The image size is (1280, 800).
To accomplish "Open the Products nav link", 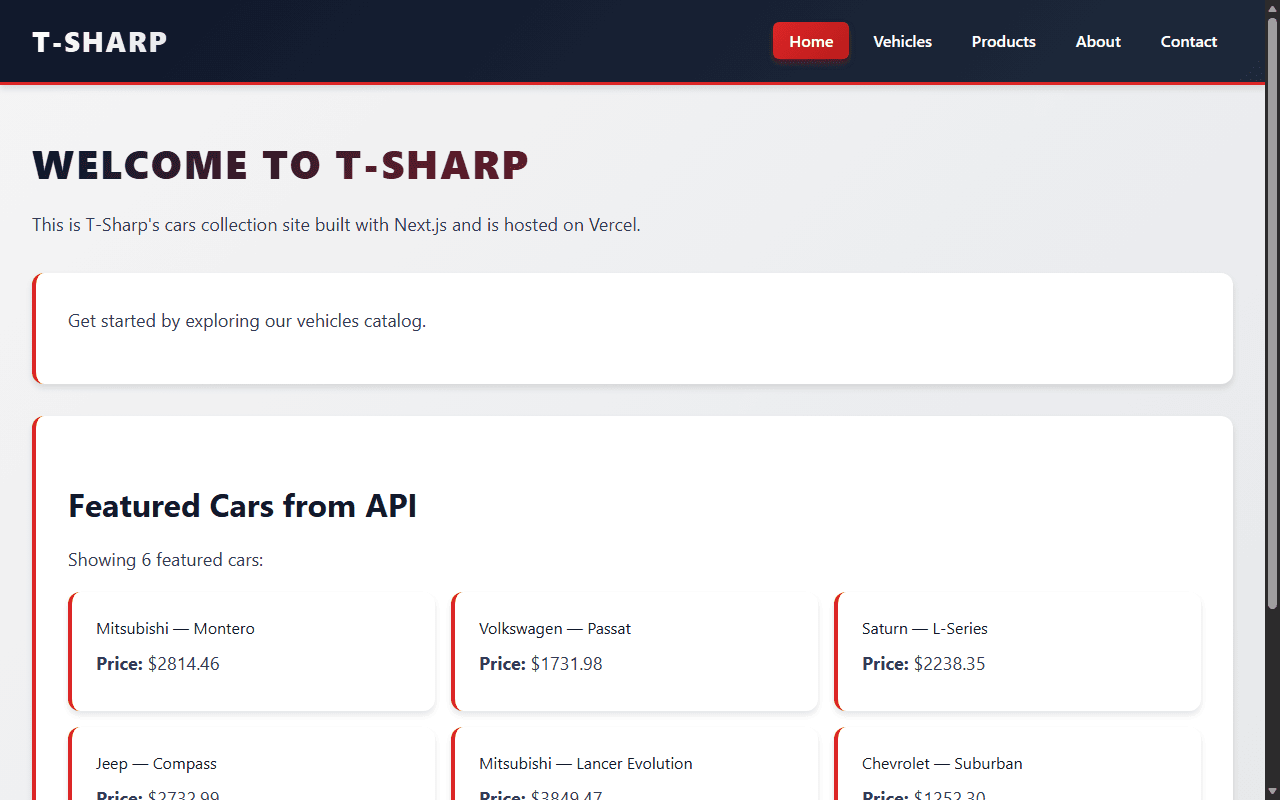I will click(x=1004, y=41).
